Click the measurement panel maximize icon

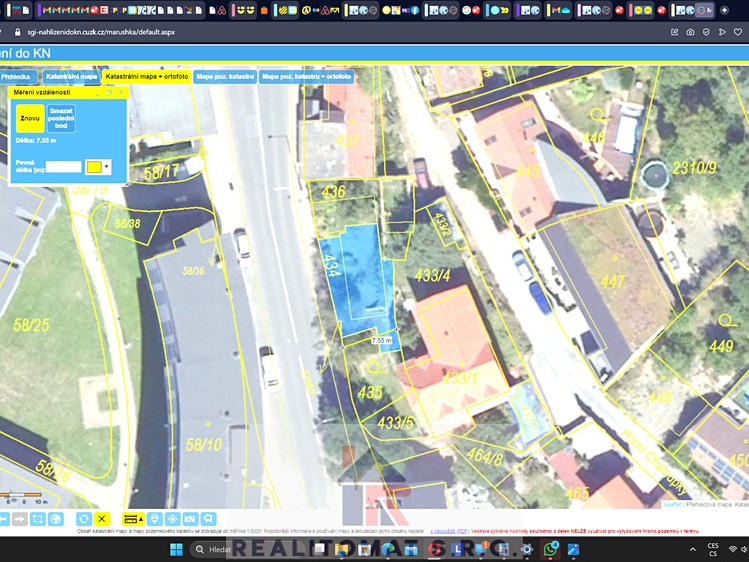click(109, 92)
